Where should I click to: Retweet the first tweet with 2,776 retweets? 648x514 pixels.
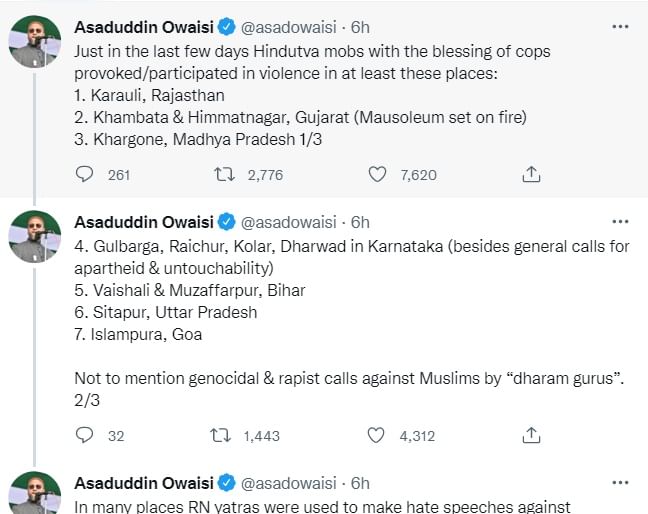click(226, 174)
